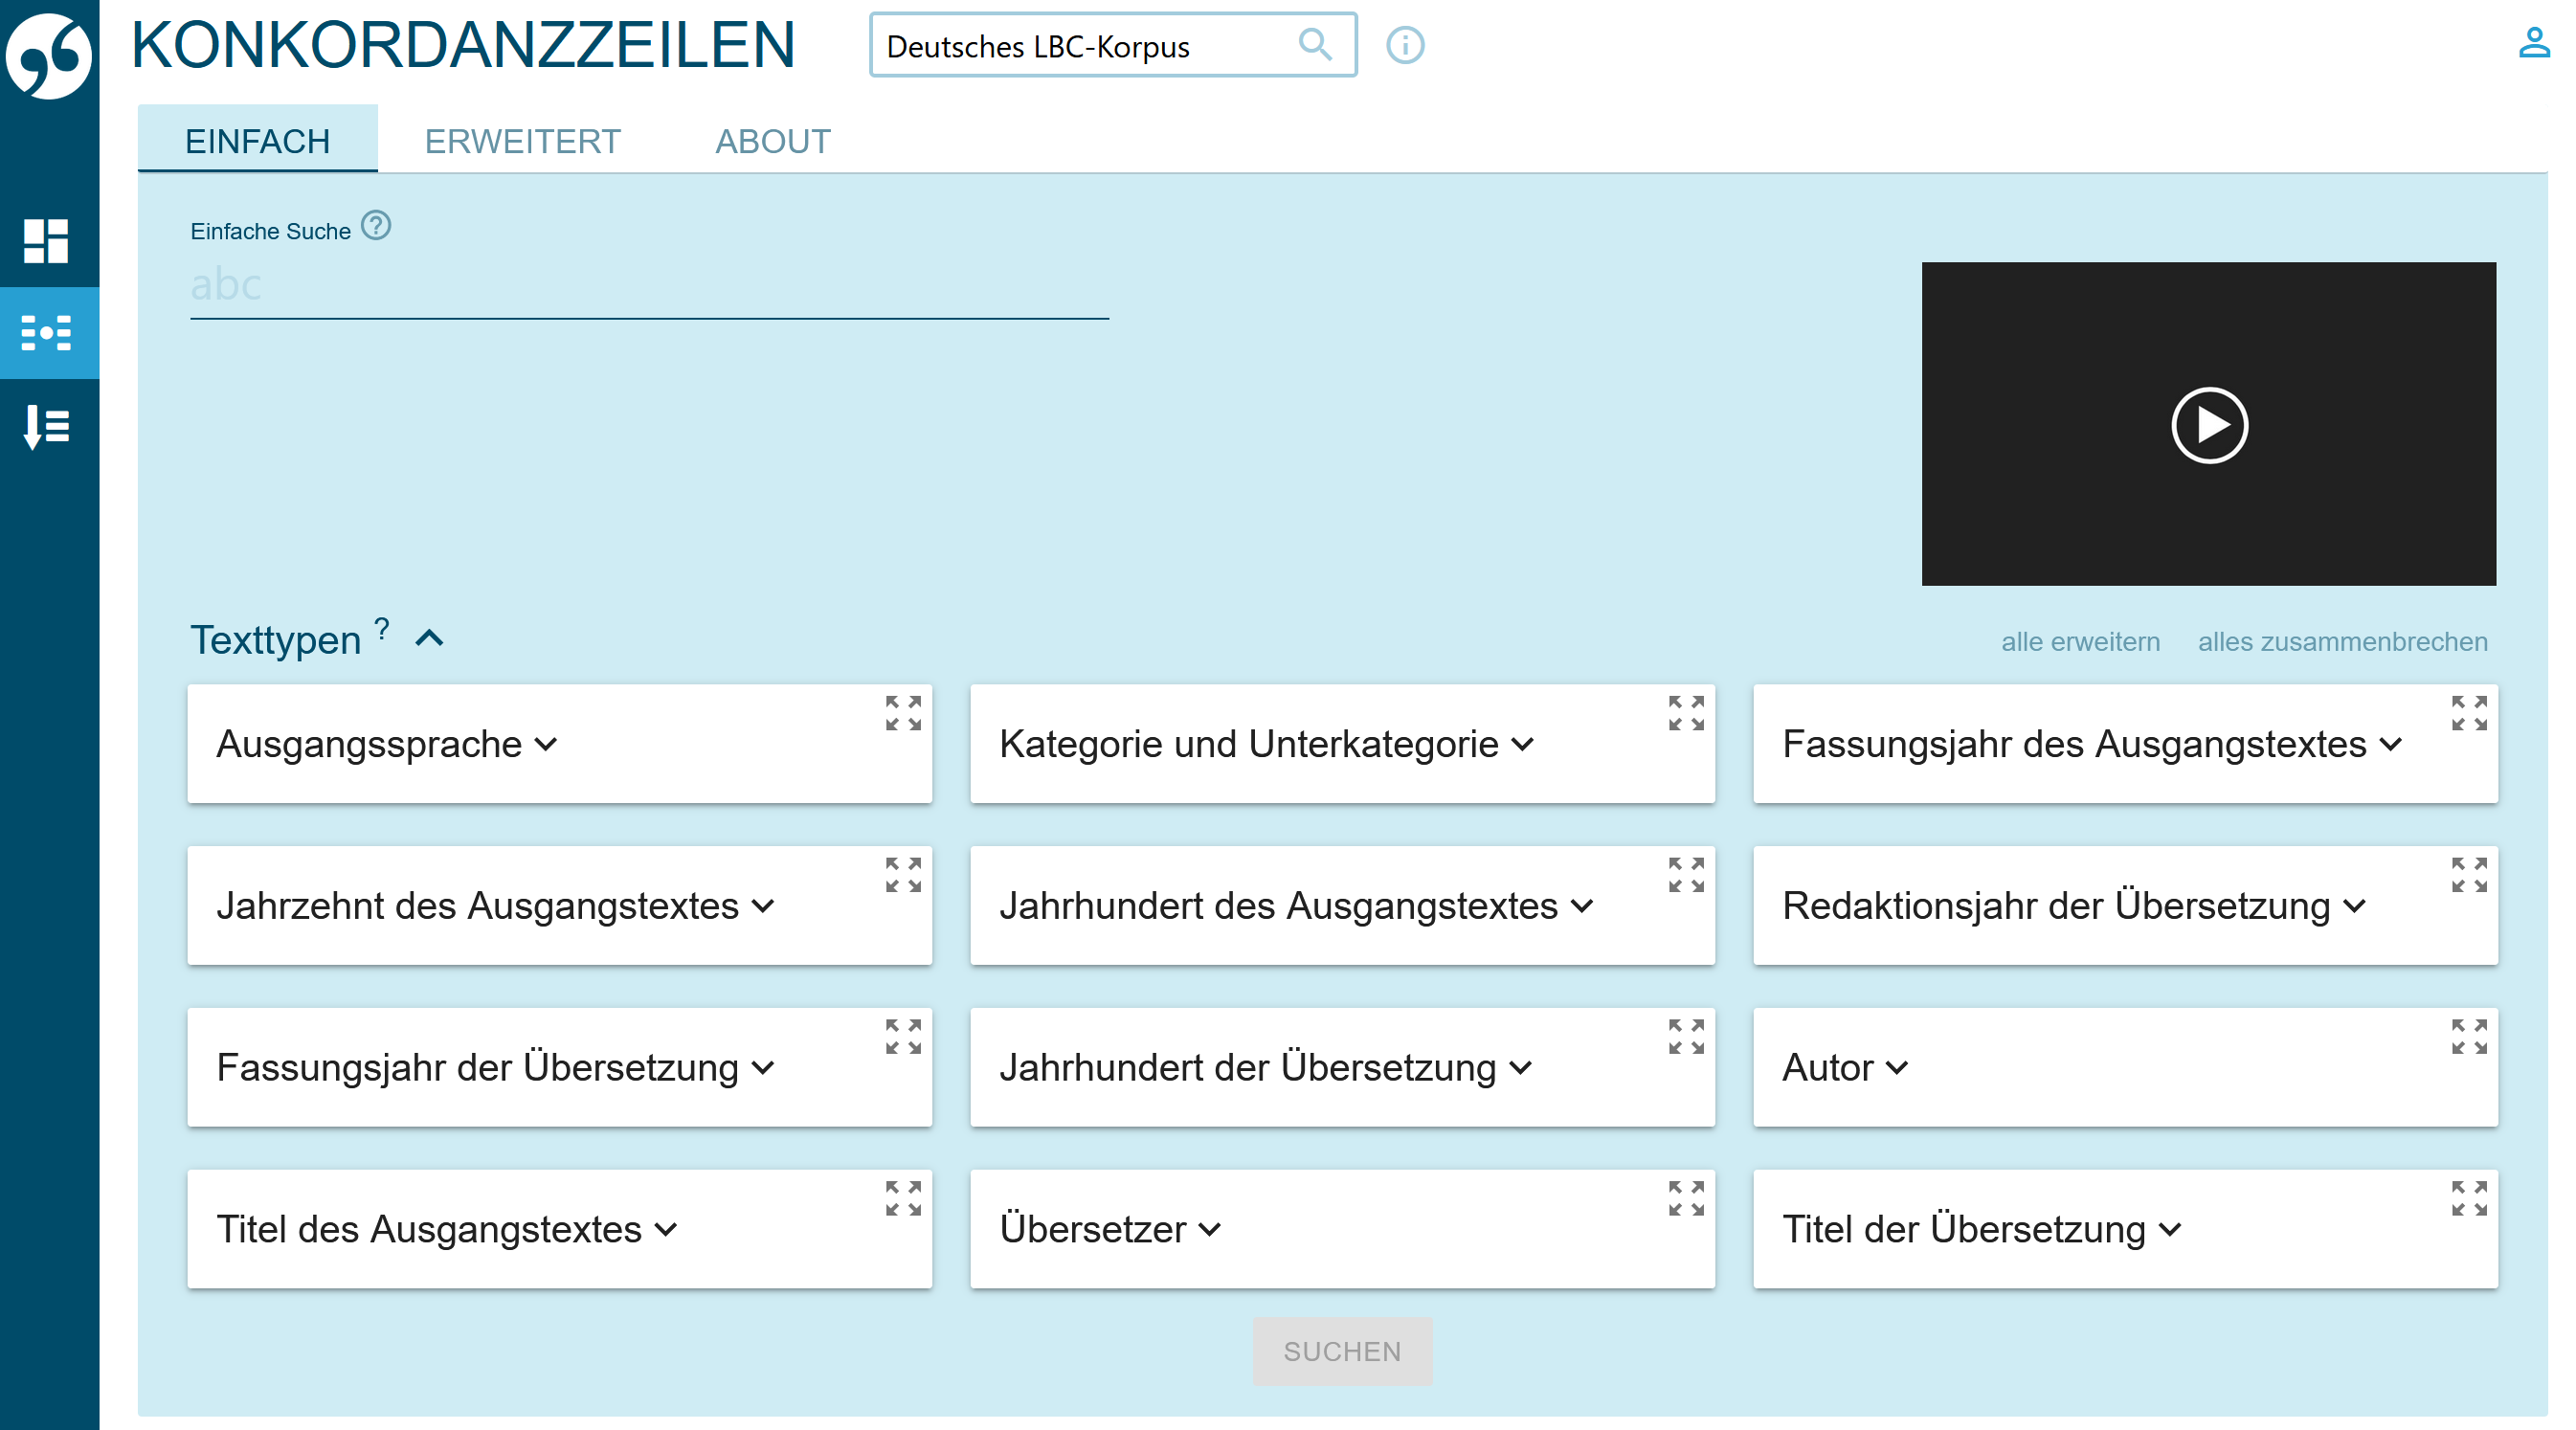Open the ABOUT tab
This screenshot has height=1430, width=2576.
pos(772,140)
